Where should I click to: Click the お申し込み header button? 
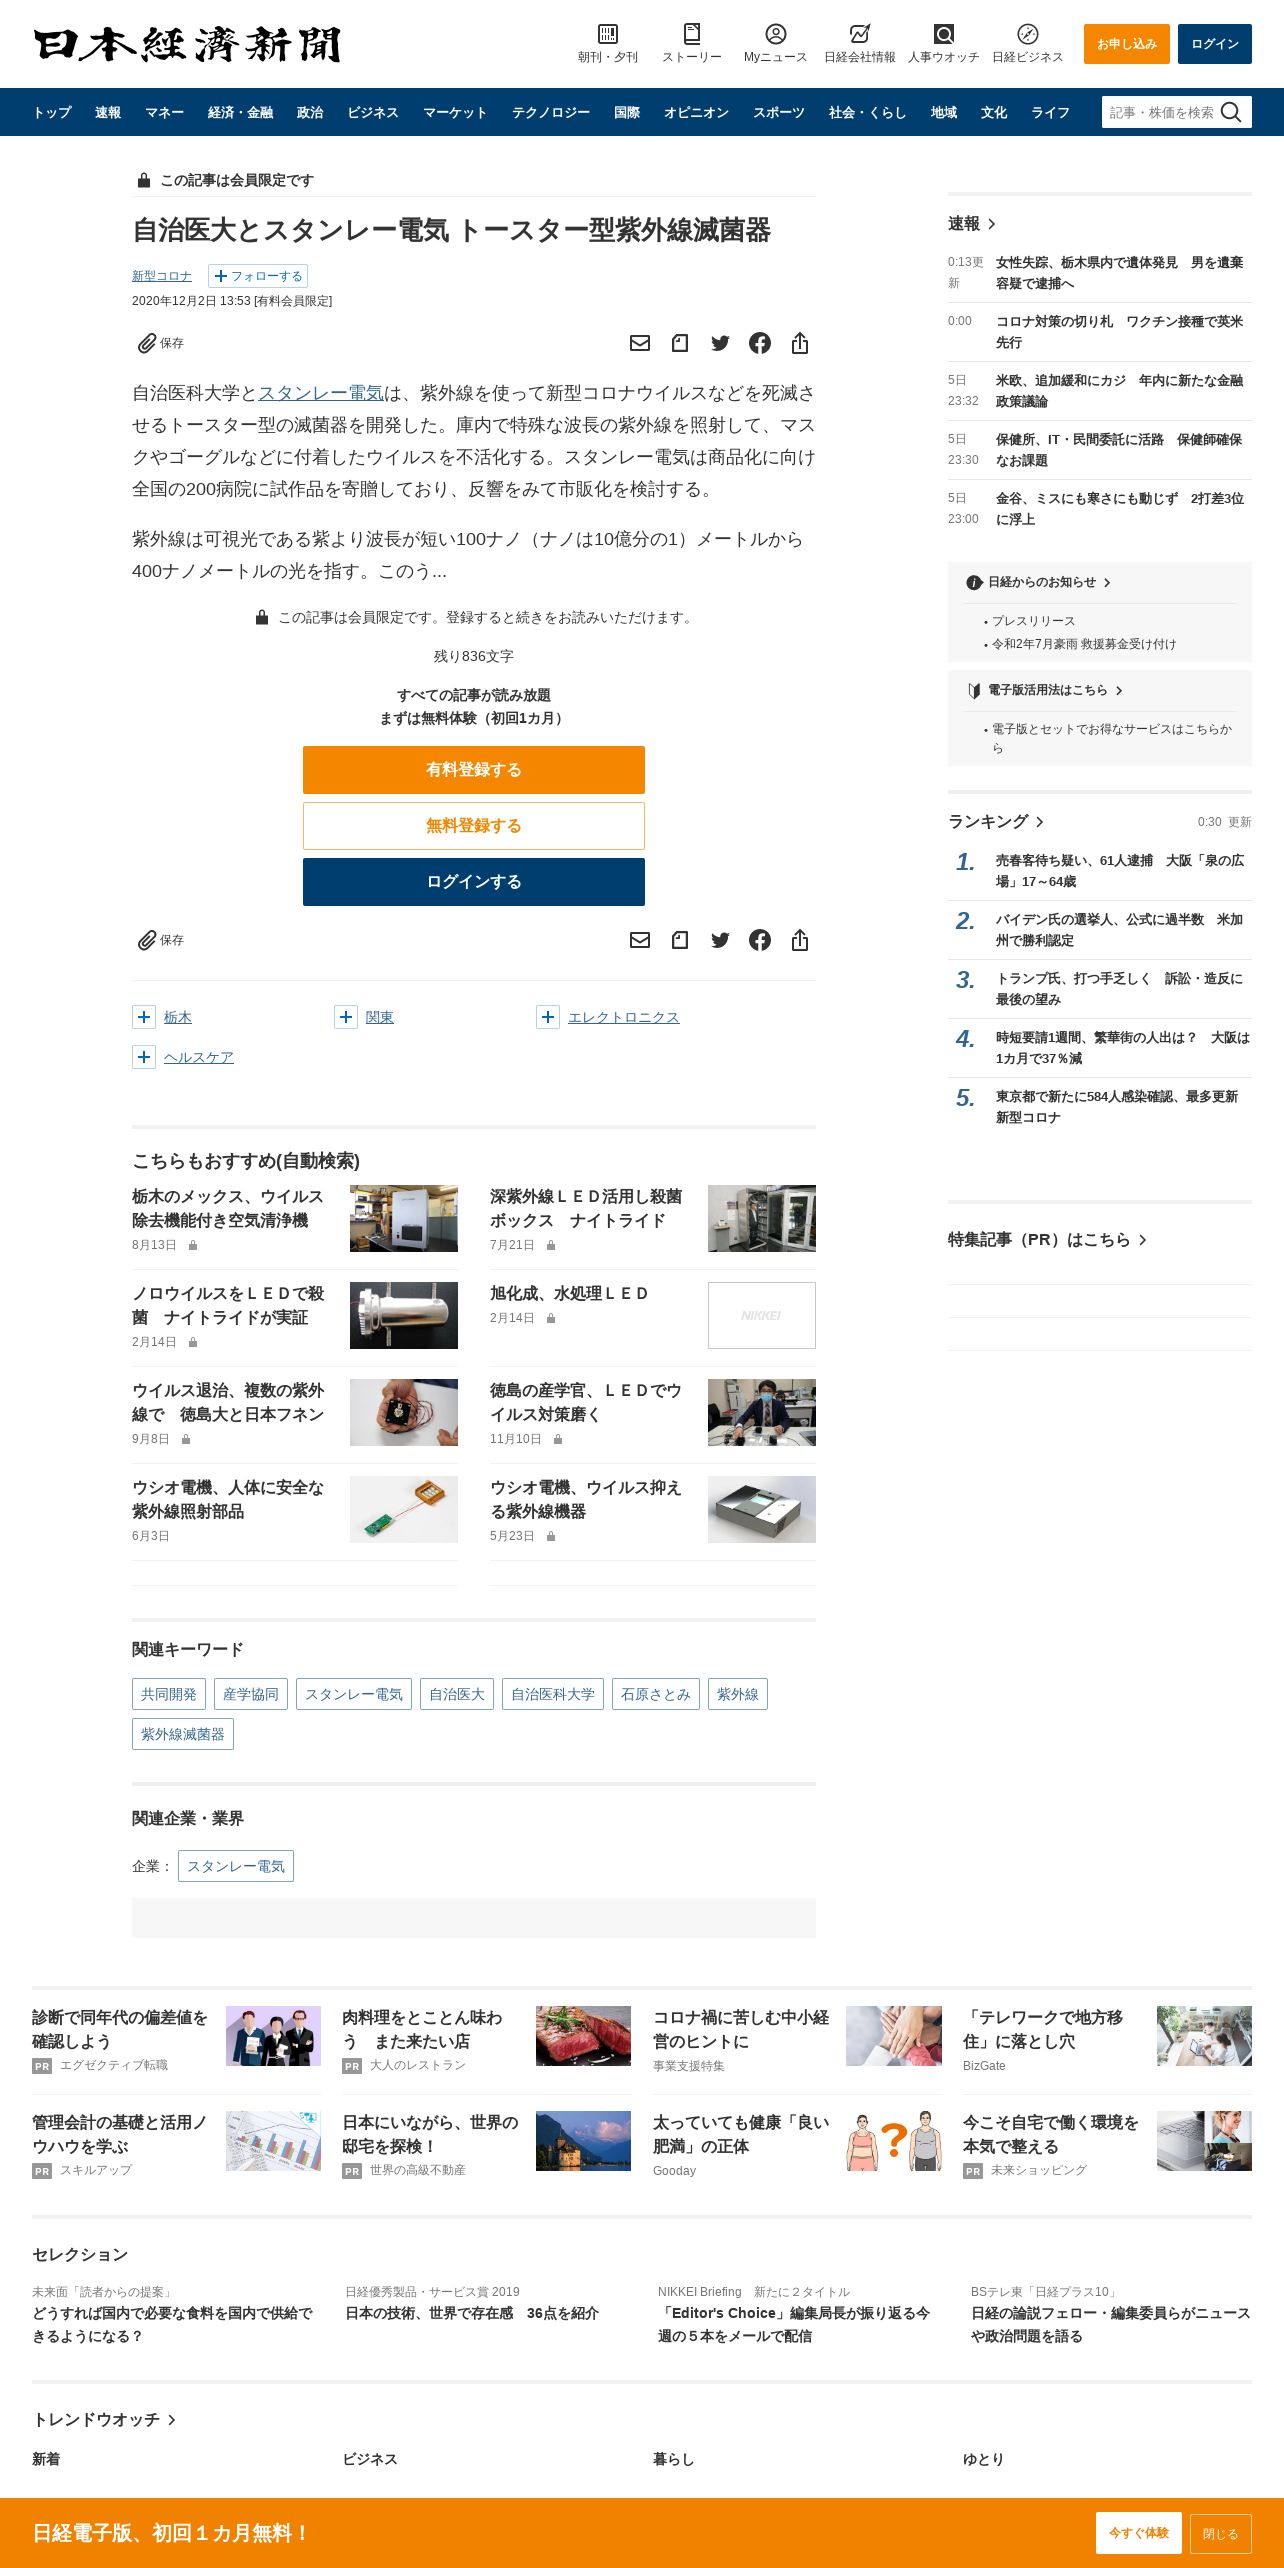point(1127,44)
